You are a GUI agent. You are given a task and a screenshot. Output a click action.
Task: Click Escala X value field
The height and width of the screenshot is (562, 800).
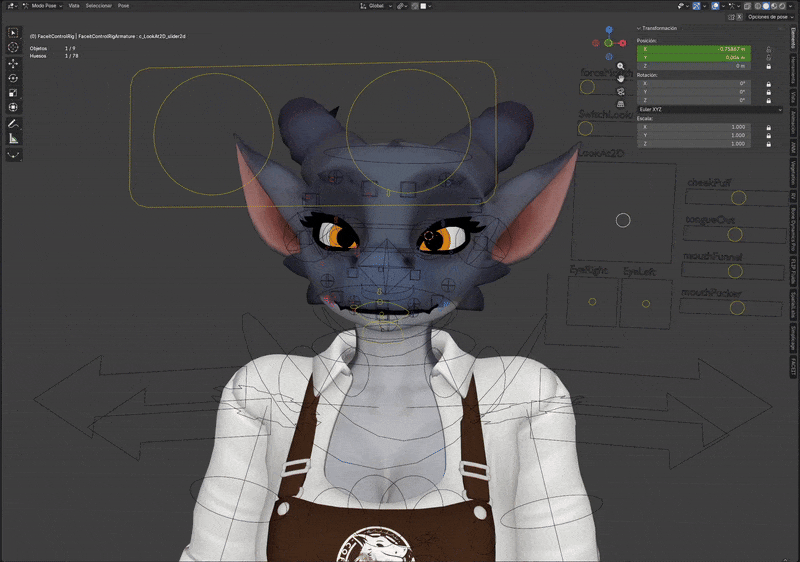[x=693, y=127]
